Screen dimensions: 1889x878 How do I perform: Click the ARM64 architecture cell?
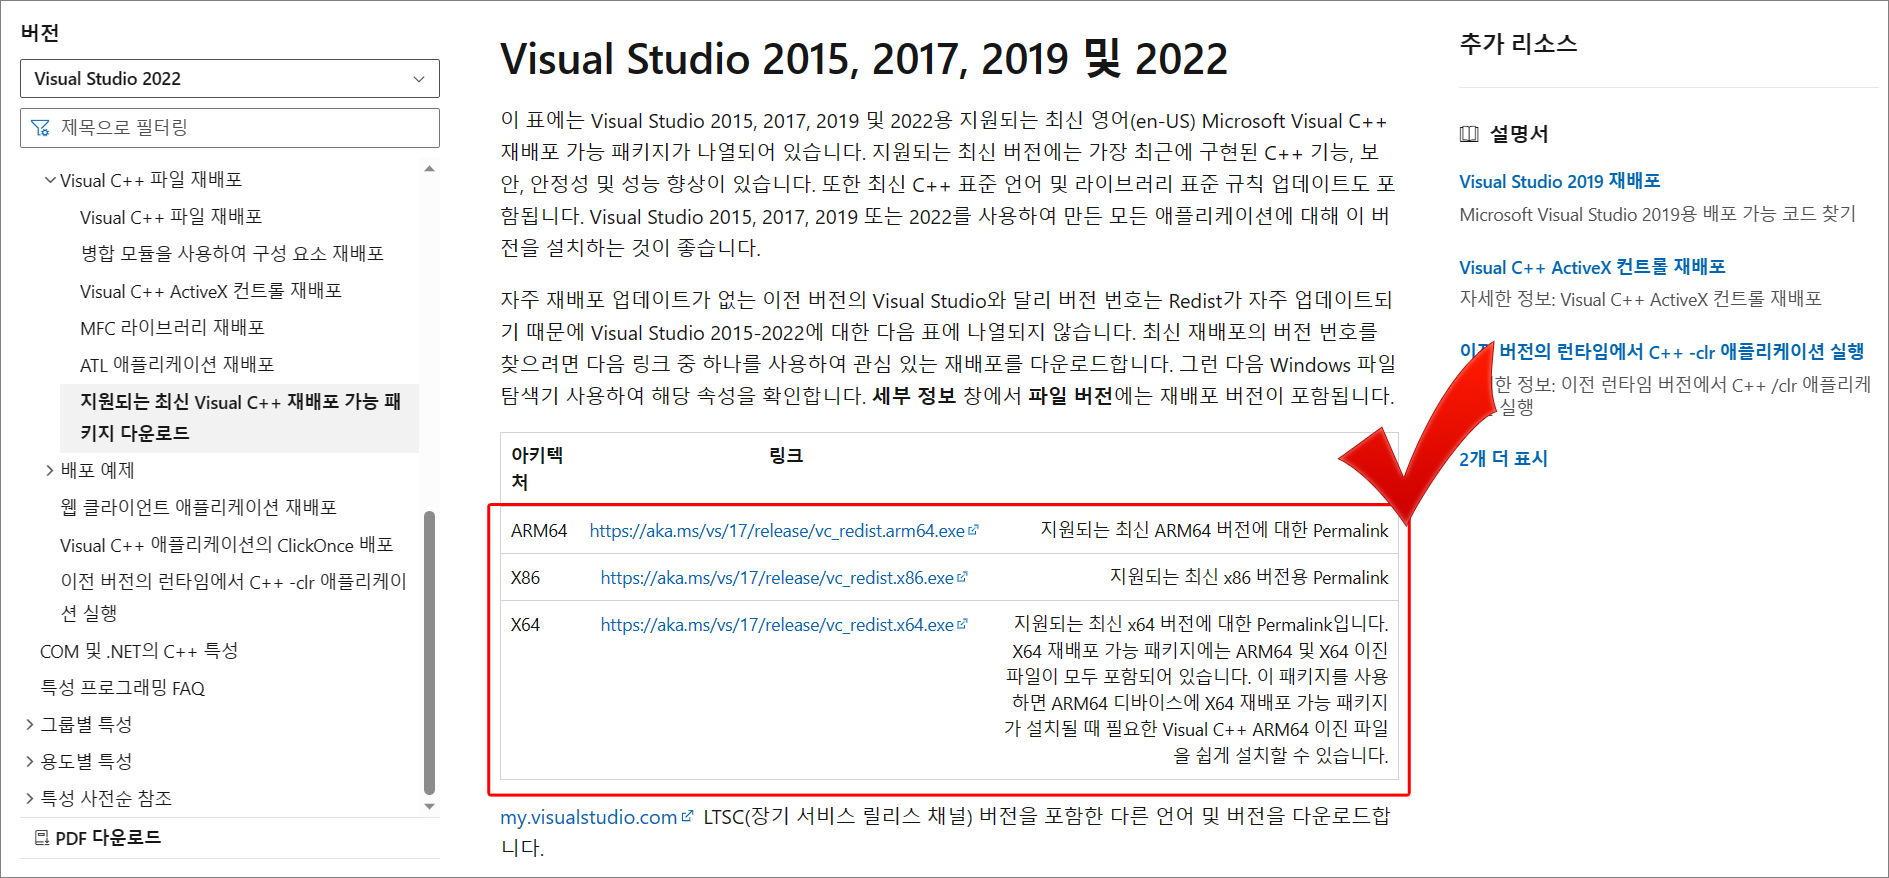point(539,531)
